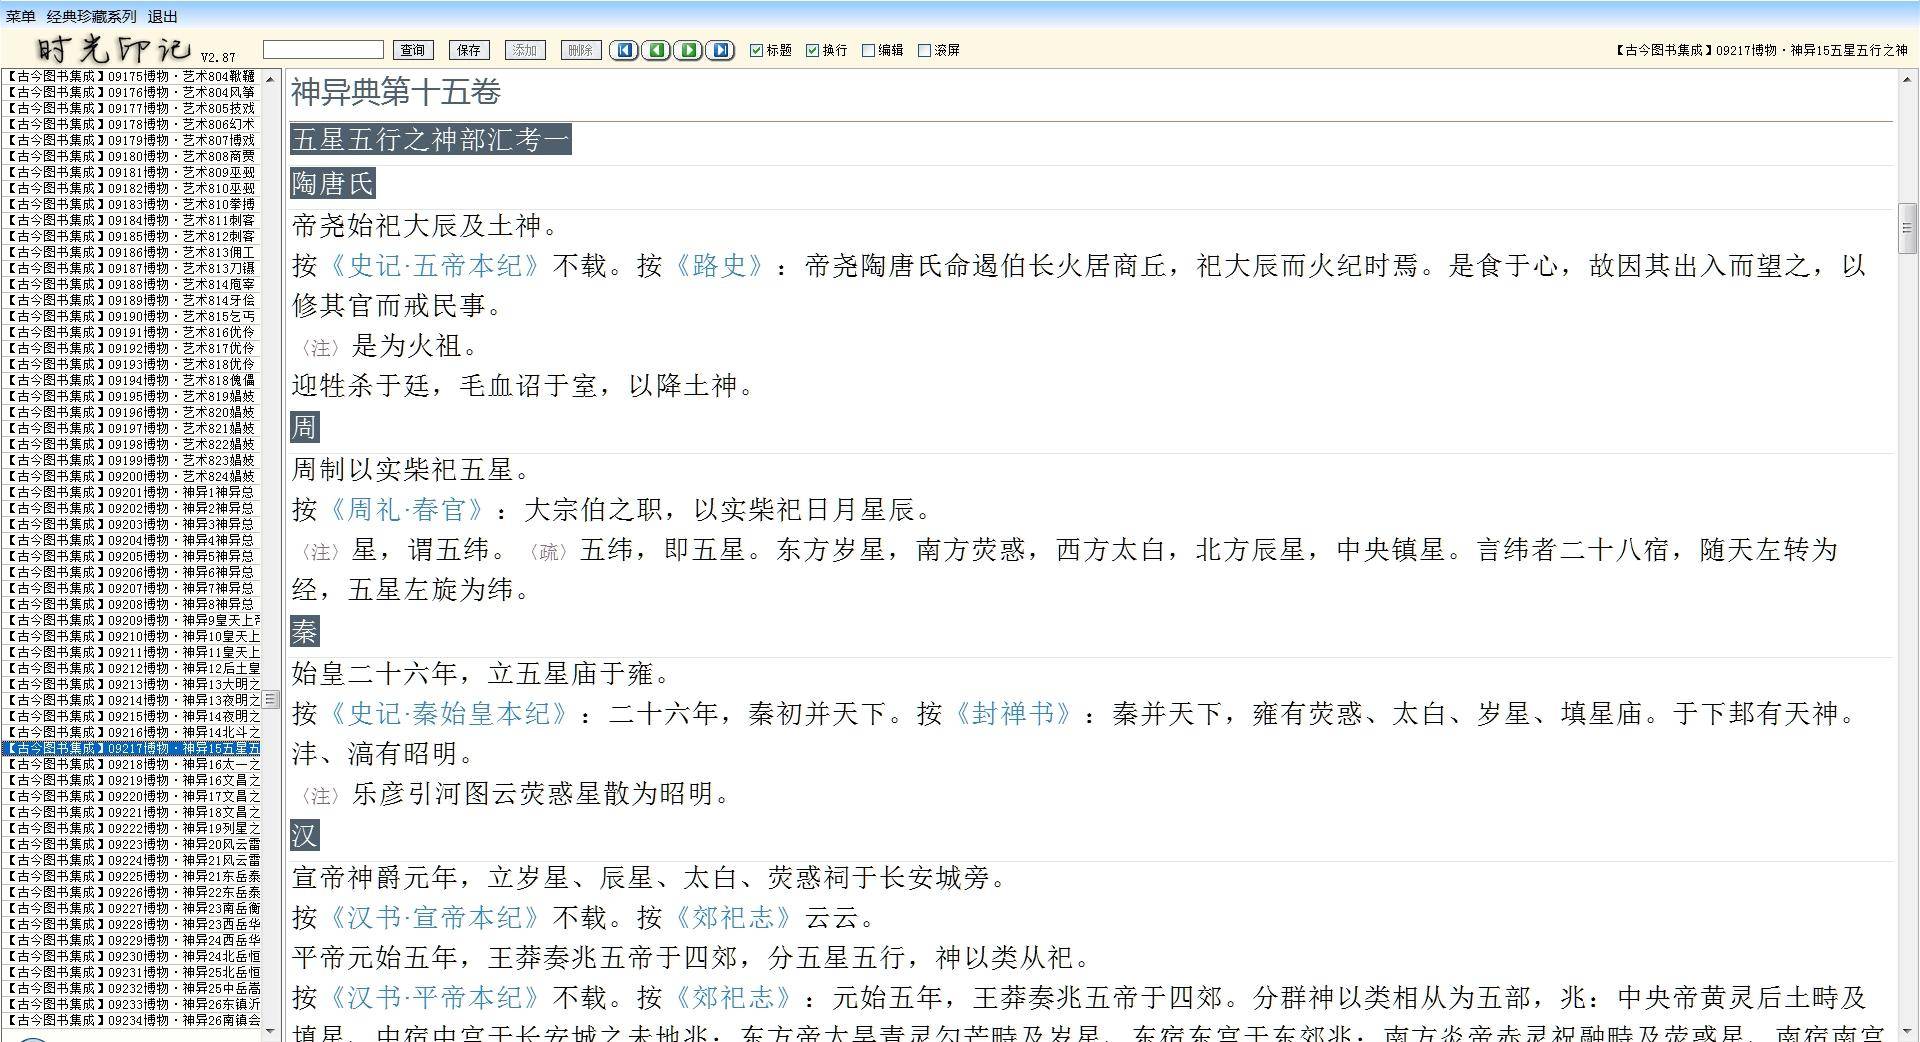Screen dimensions: 1920x1042
Task: Select list row 09232博物·神异25中岳嵩
Action: [x=131, y=988]
